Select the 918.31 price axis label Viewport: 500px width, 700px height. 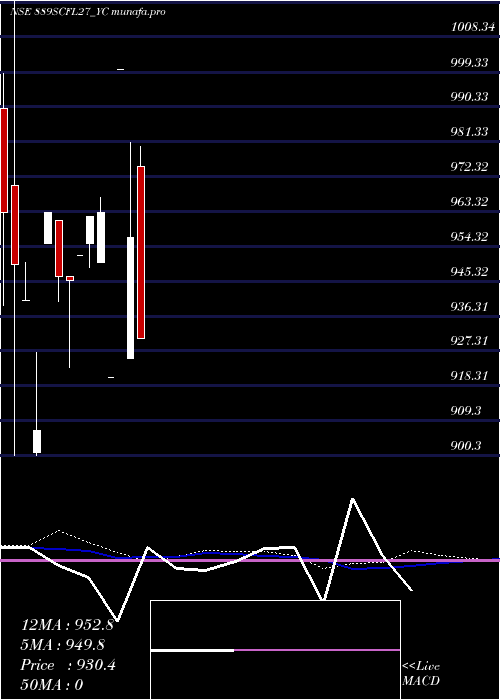tap(469, 375)
